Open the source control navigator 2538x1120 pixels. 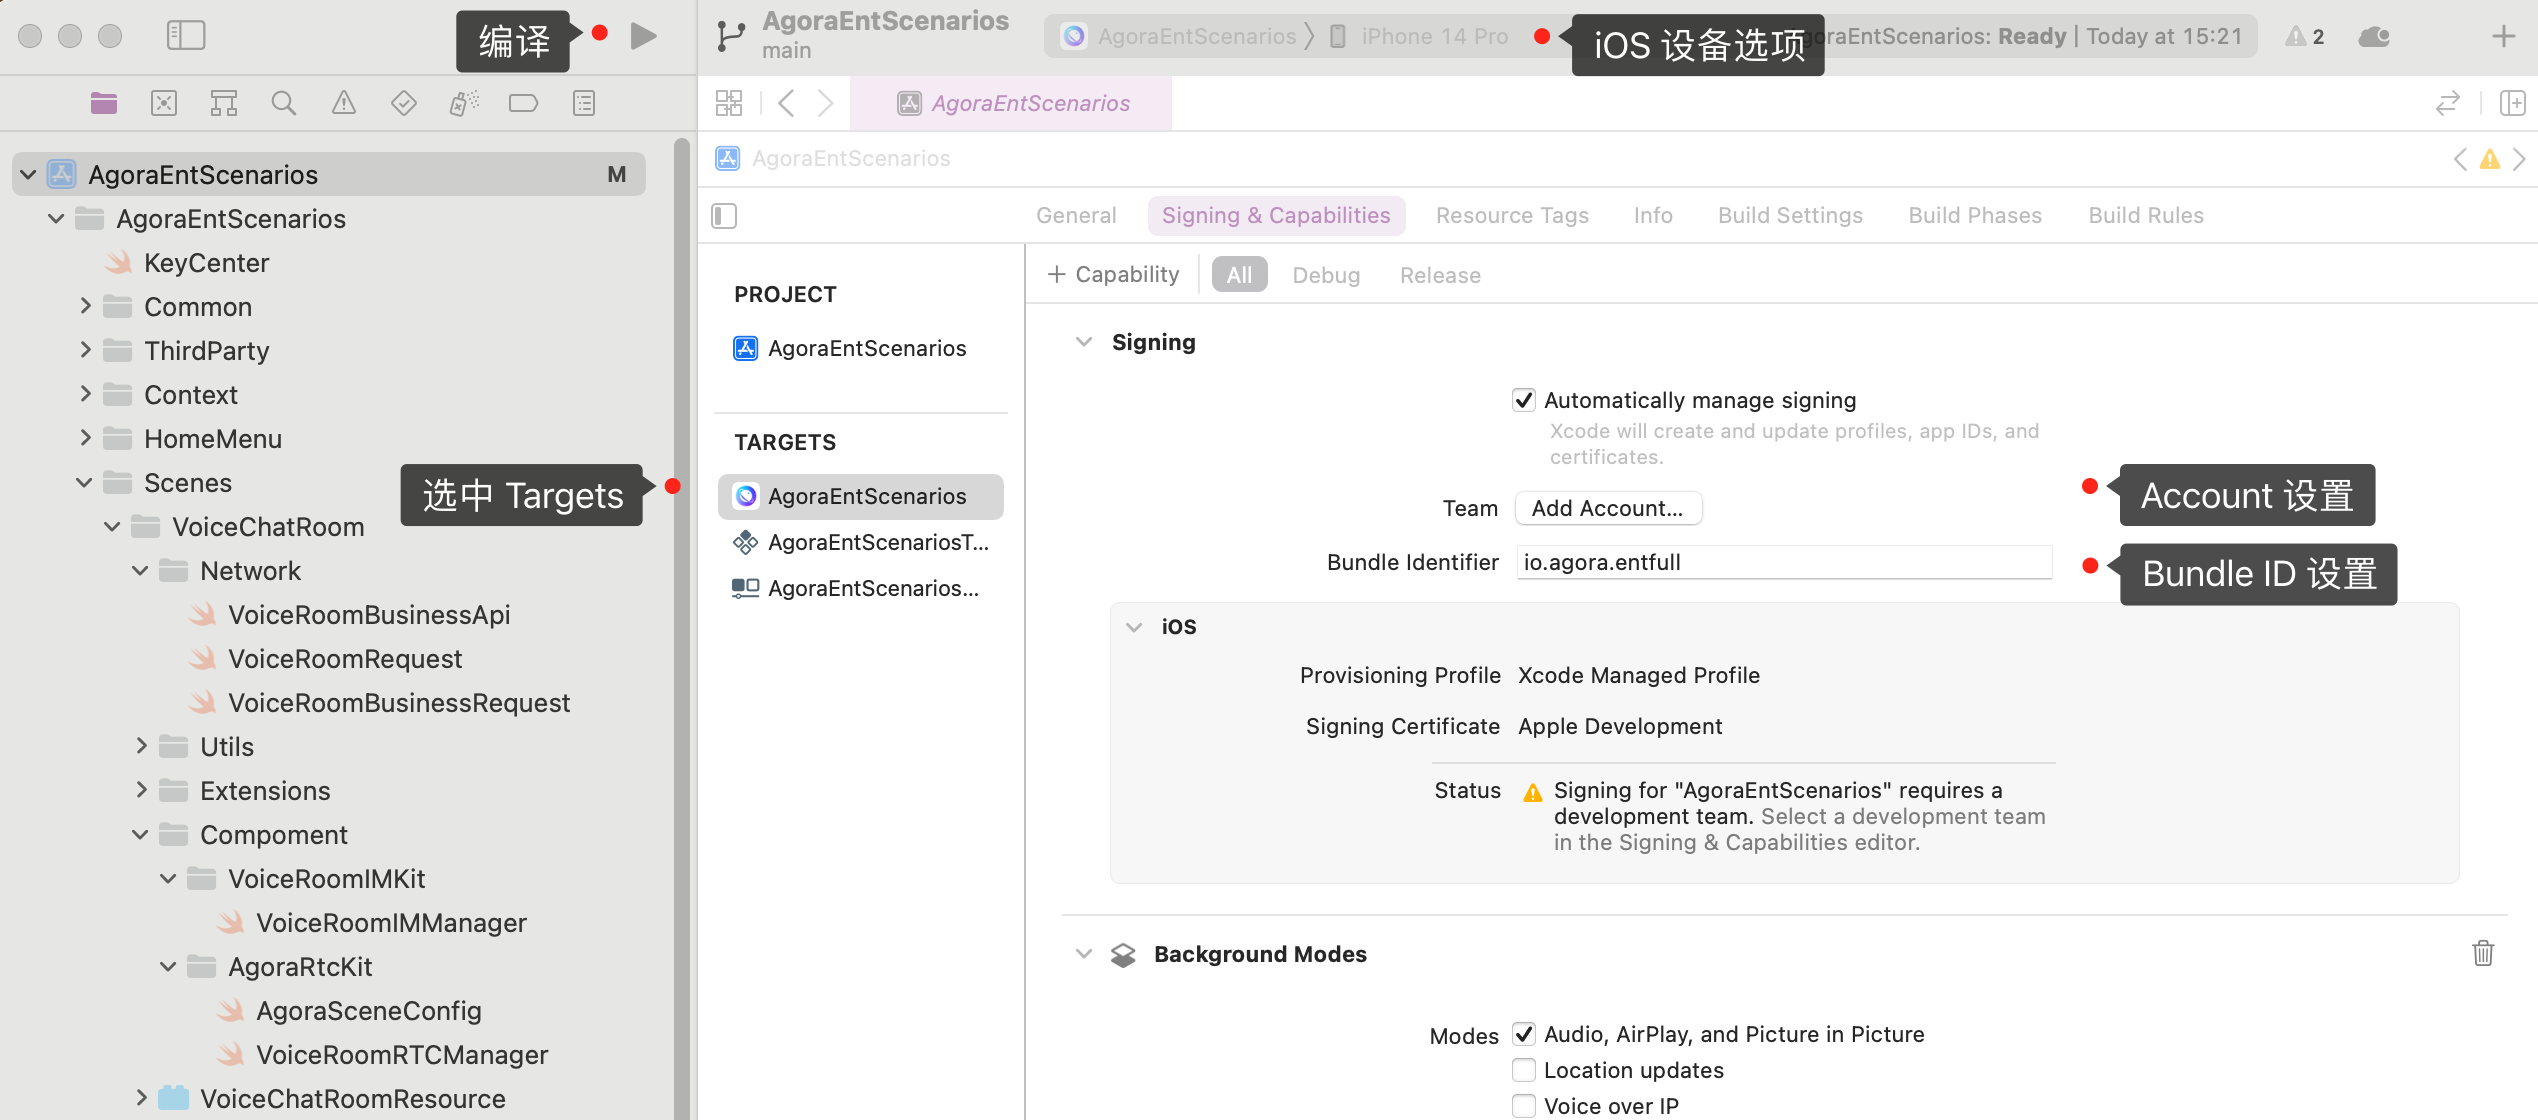[x=164, y=103]
